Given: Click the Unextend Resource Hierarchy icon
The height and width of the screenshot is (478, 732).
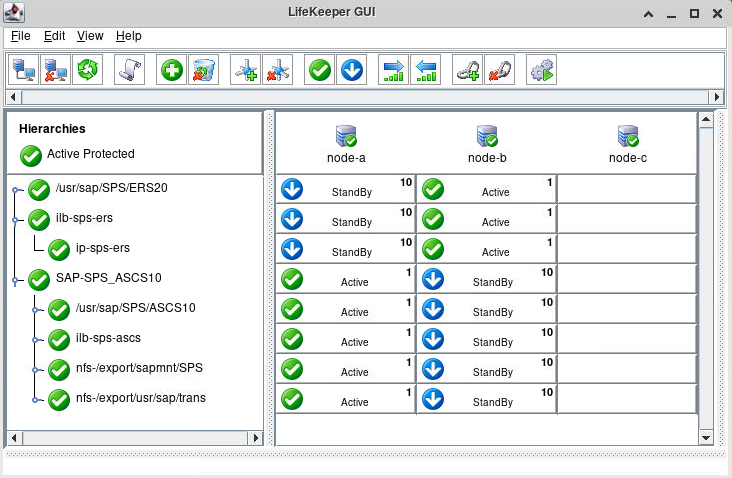Looking at the screenshot, I should tap(425, 70).
